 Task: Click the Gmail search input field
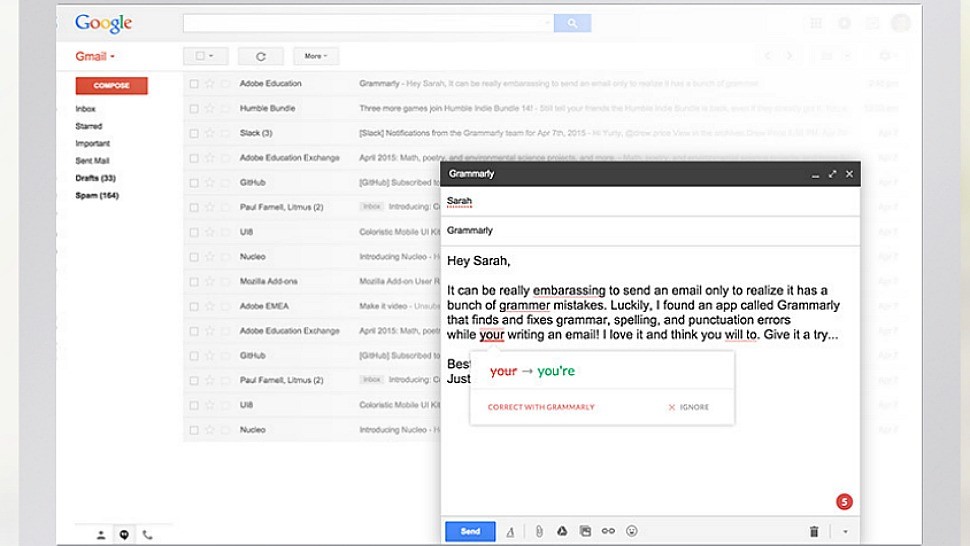pyautogui.click(x=368, y=23)
